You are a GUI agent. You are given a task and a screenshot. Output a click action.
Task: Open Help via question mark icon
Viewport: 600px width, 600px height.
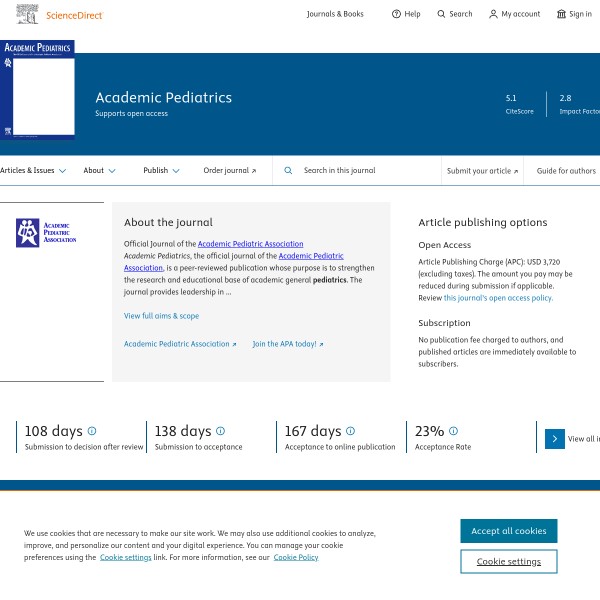pyautogui.click(x=396, y=14)
